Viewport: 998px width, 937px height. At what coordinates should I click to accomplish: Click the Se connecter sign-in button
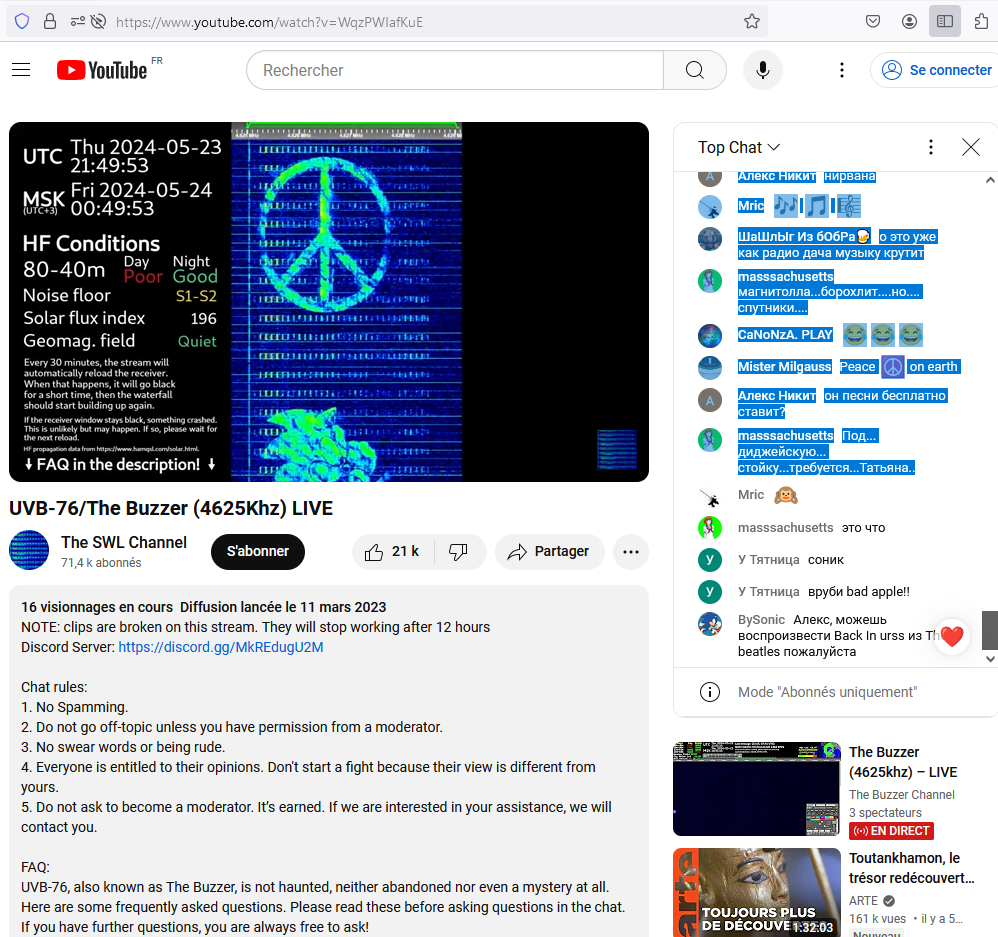[935, 70]
